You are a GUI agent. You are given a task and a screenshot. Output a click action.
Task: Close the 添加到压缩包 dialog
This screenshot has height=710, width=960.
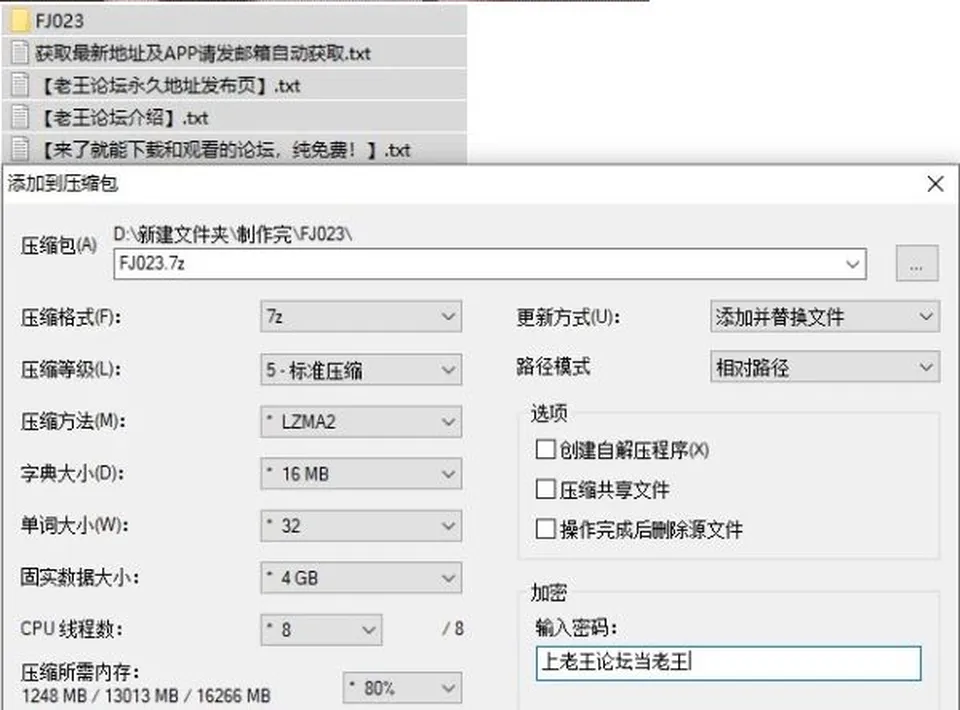coord(935,184)
